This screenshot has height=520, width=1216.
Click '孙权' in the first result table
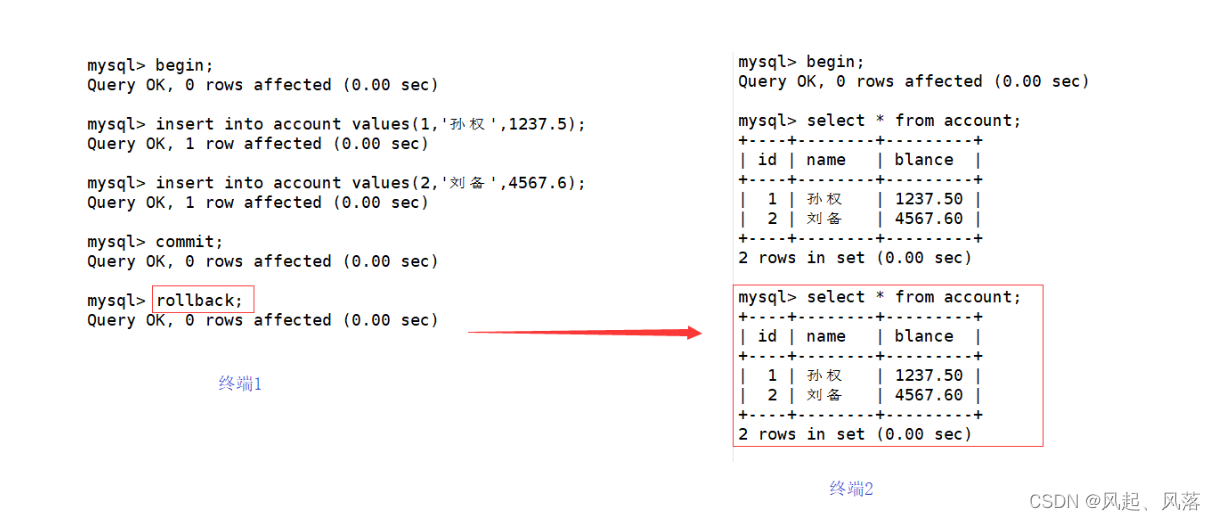tap(824, 199)
